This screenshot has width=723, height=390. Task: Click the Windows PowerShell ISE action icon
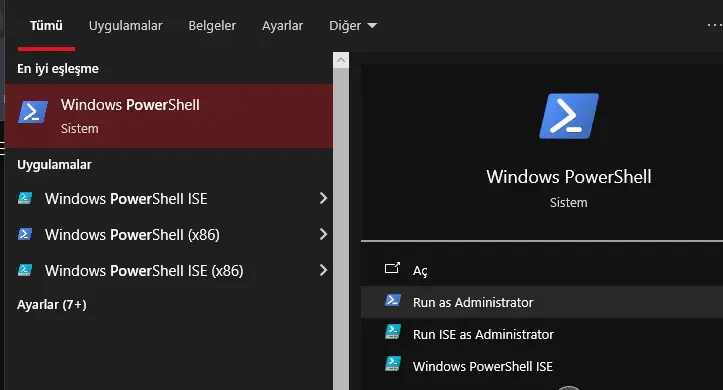(393, 364)
